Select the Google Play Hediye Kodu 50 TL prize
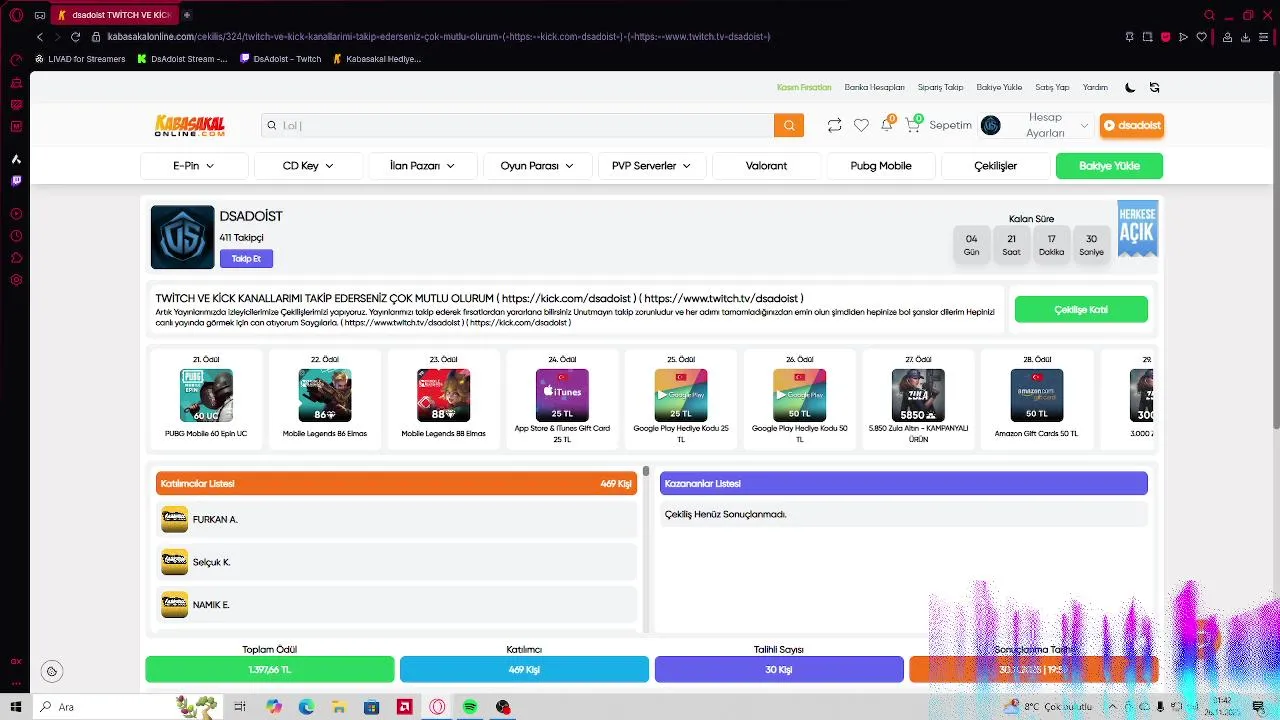Screen dimensions: 1280x720 click(799, 400)
